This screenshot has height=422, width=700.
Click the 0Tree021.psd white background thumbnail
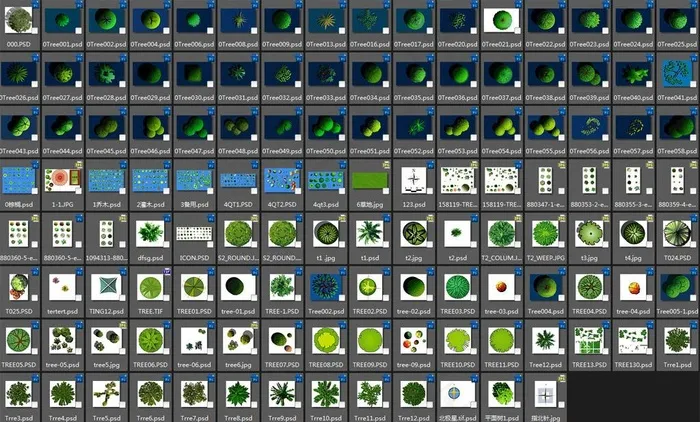click(502, 21)
